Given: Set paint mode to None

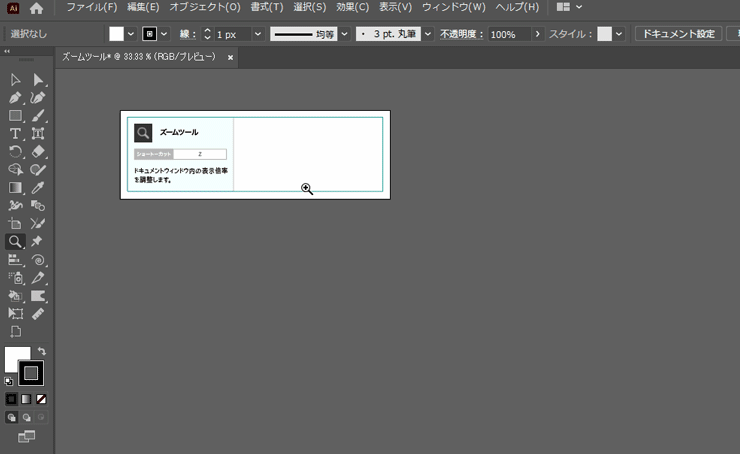Looking at the screenshot, I should [41, 399].
